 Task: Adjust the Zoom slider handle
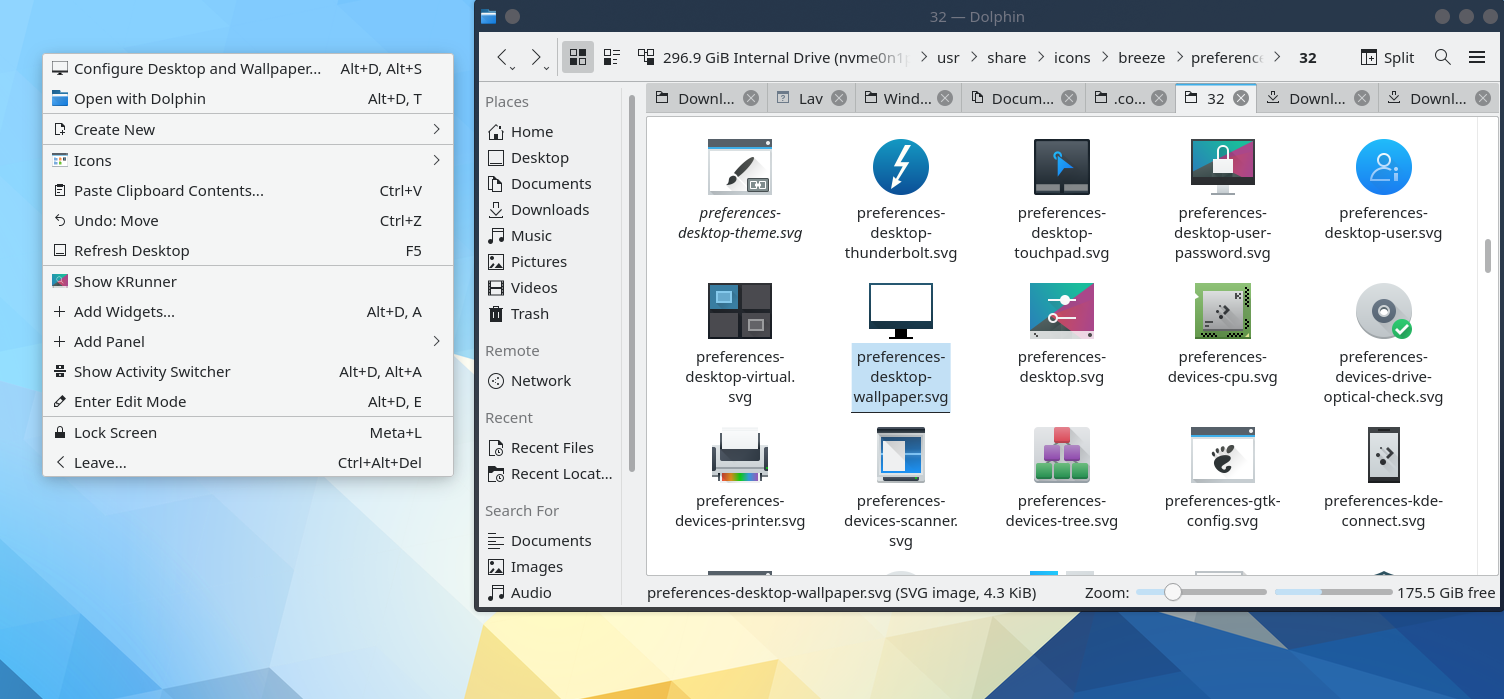1173,592
